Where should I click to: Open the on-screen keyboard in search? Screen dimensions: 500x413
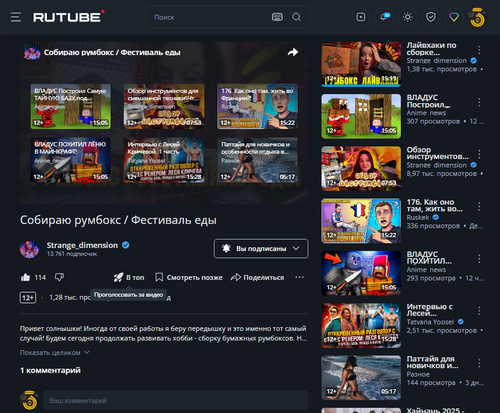point(277,17)
